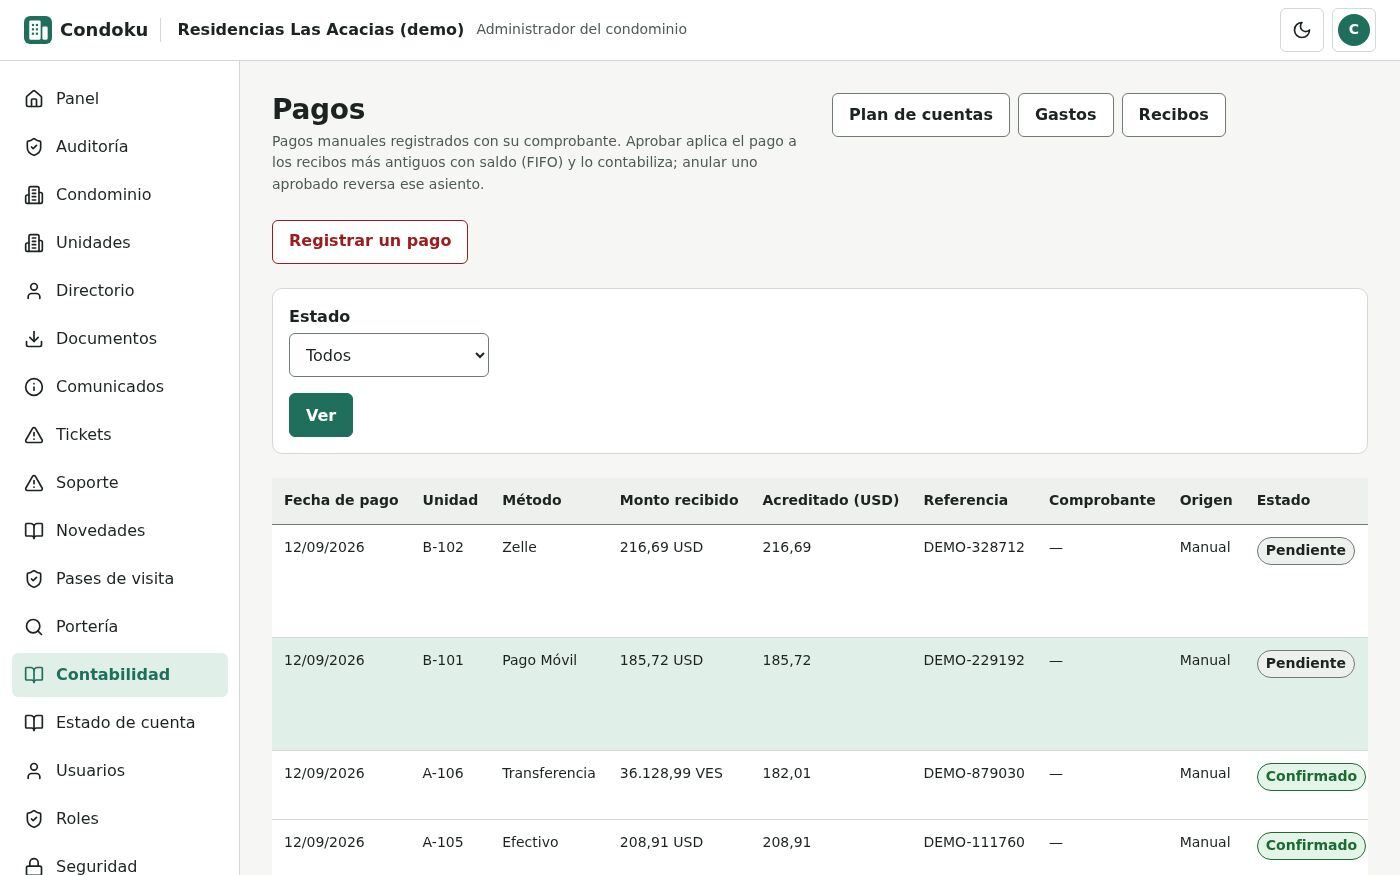Click the Comunicados info icon
Screen dimensions: 1400x875
[x=34, y=386]
